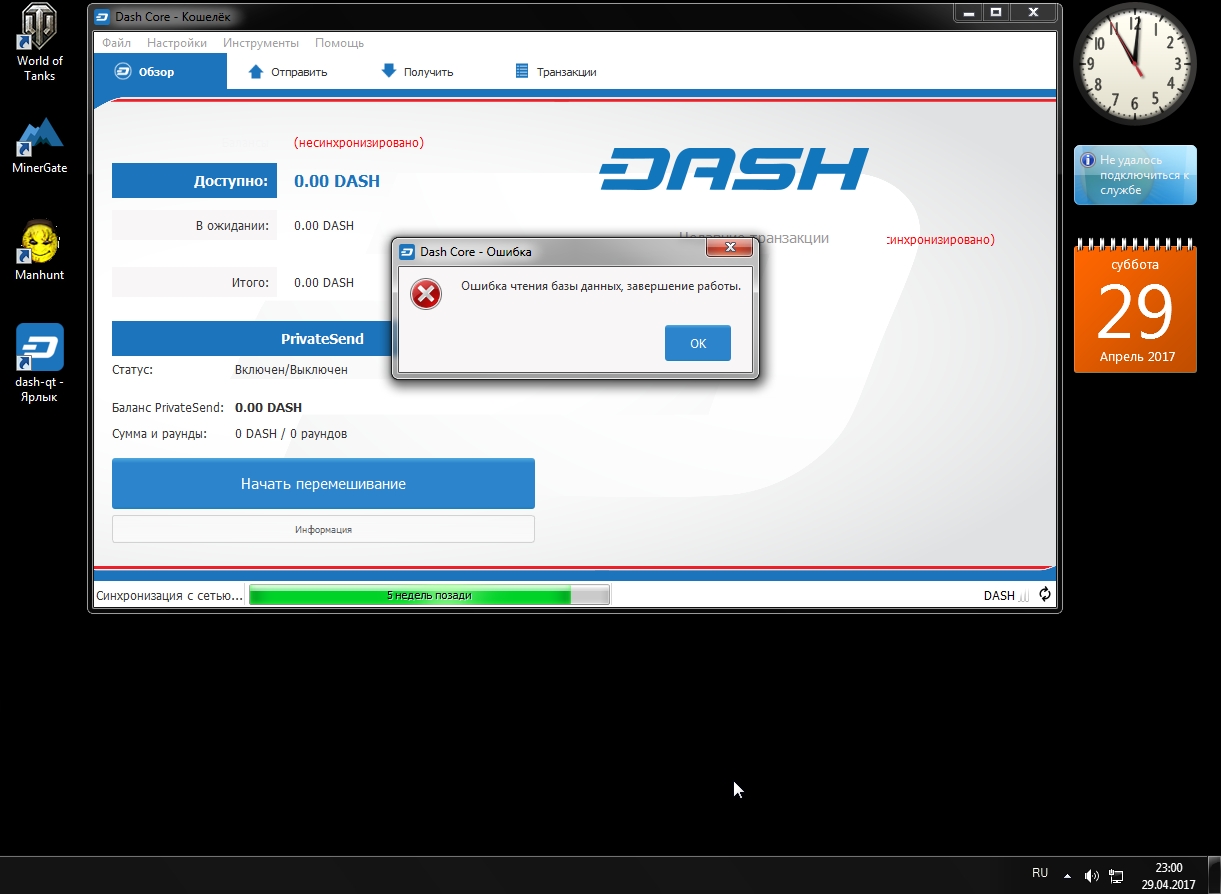
Task: Click OK in the error dialog
Action: [x=698, y=343]
